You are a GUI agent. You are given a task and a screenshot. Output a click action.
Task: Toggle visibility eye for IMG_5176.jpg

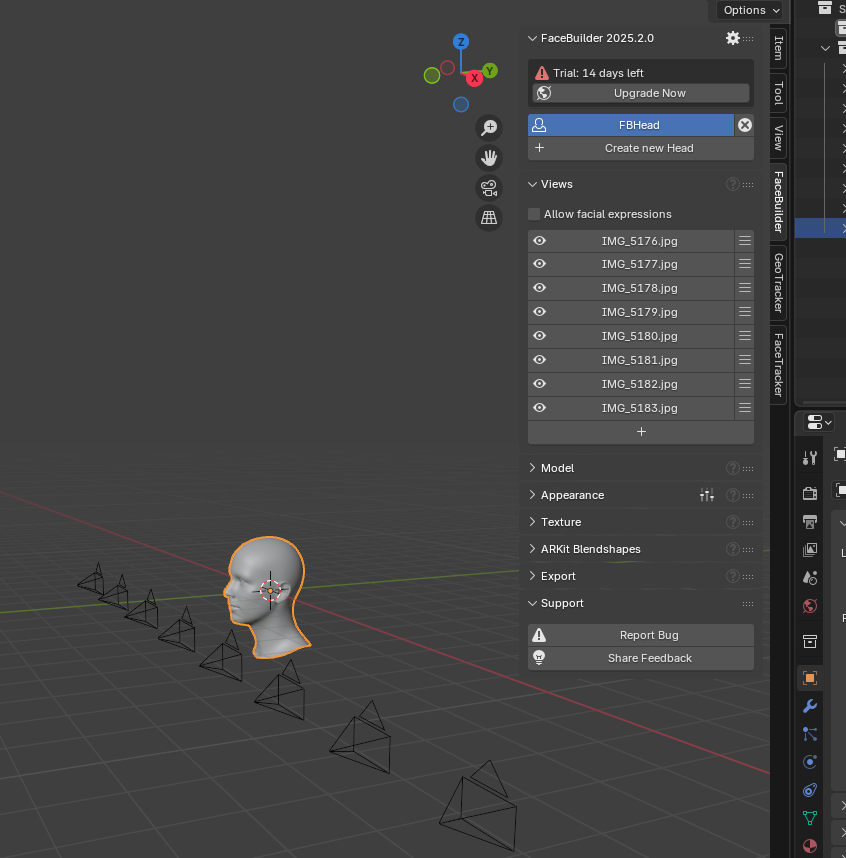(x=539, y=241)
